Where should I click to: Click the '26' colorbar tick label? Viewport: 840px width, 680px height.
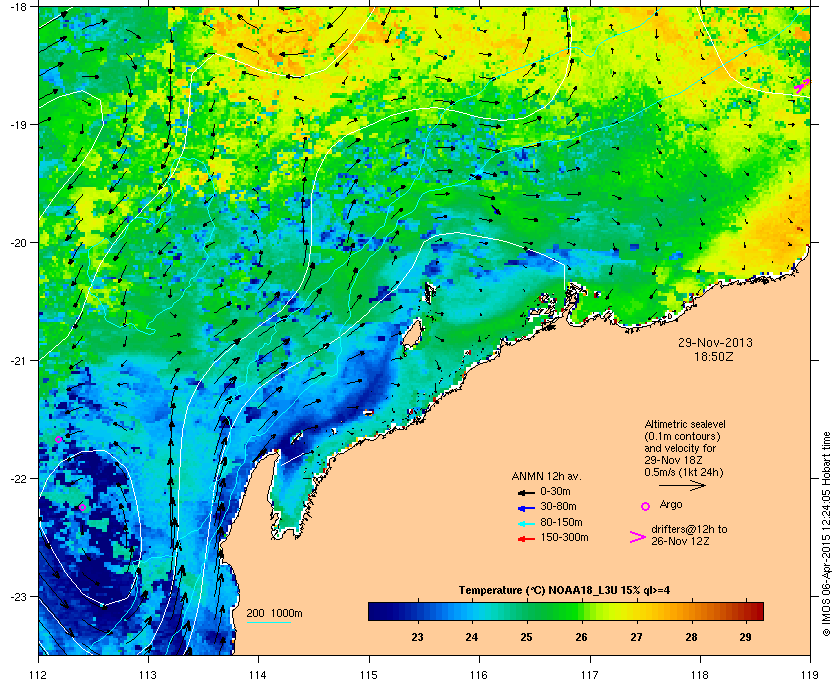pos(581,637)
